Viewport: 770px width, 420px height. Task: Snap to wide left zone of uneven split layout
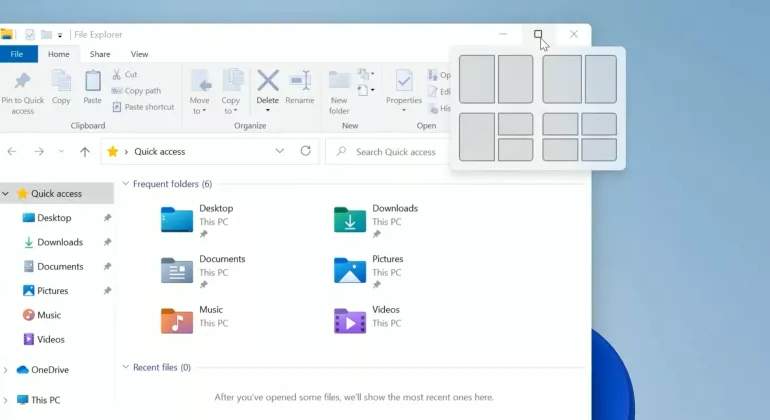(562, 79)
